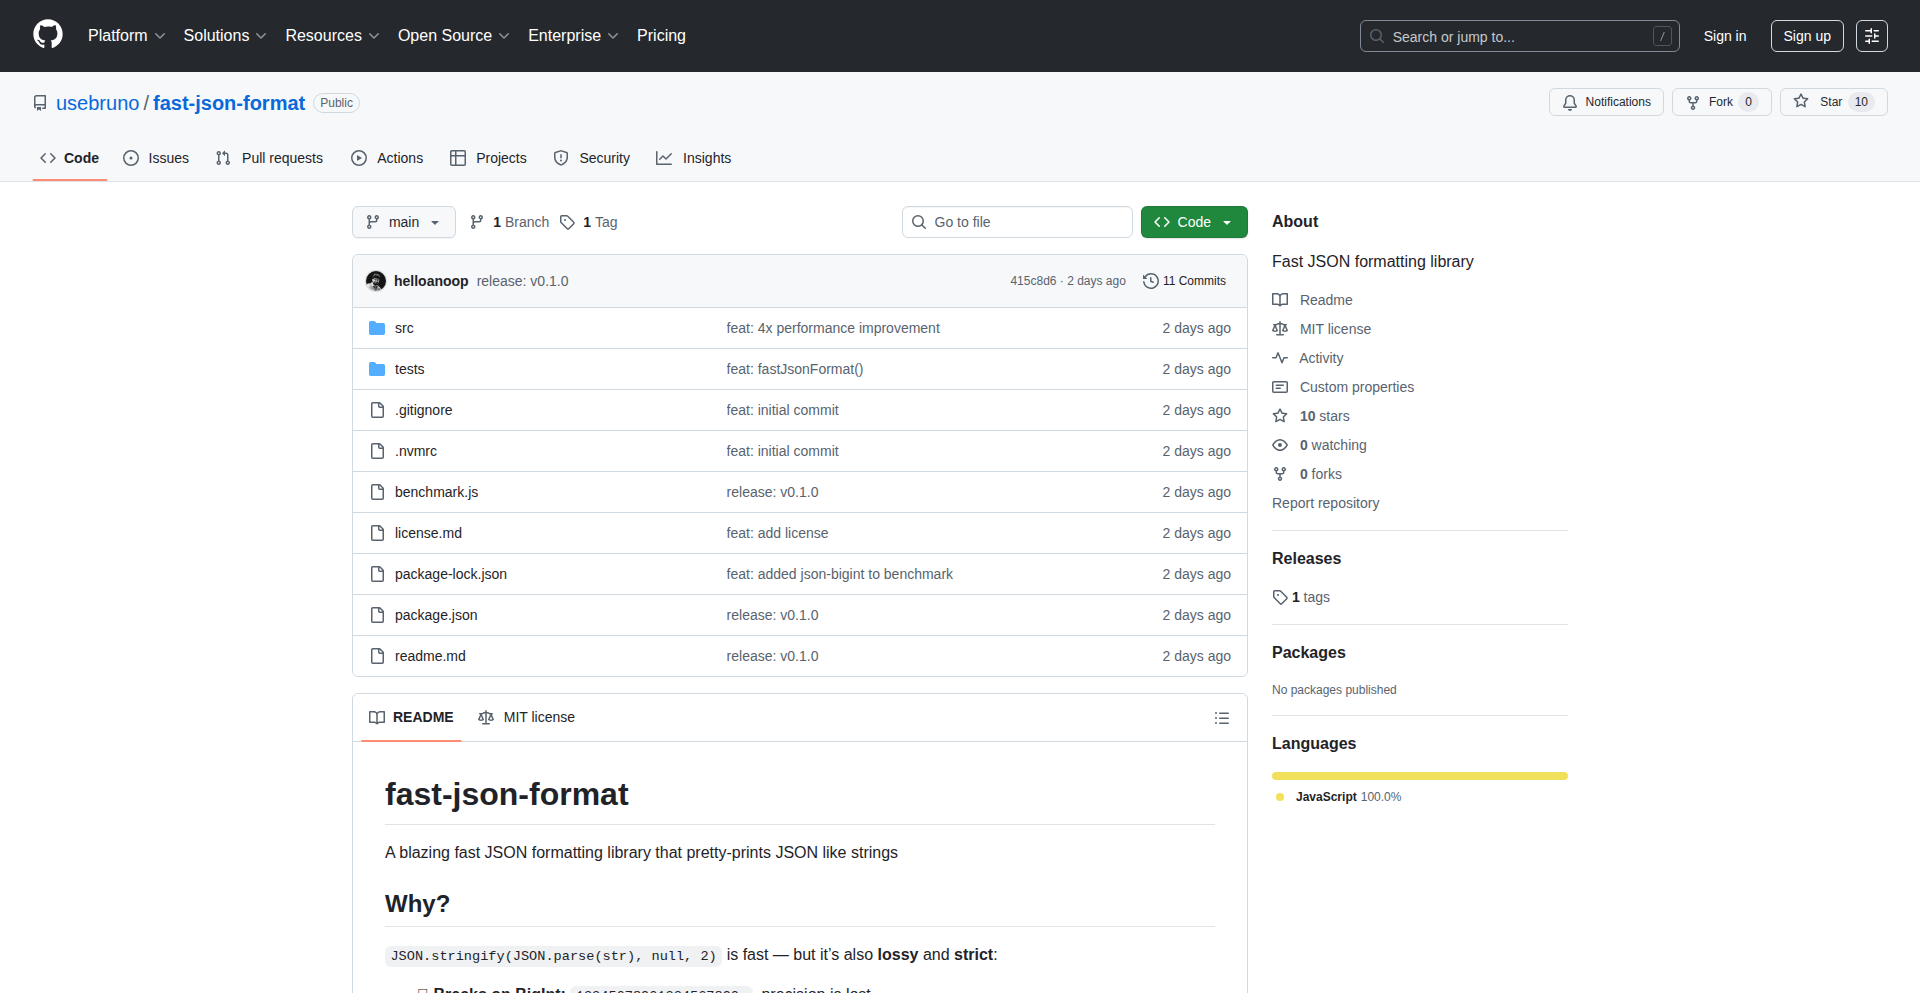This screenshot has height=993, width=1920.
Task: Select the MIT license tab in file viewer
Action: tap(527, 717)
